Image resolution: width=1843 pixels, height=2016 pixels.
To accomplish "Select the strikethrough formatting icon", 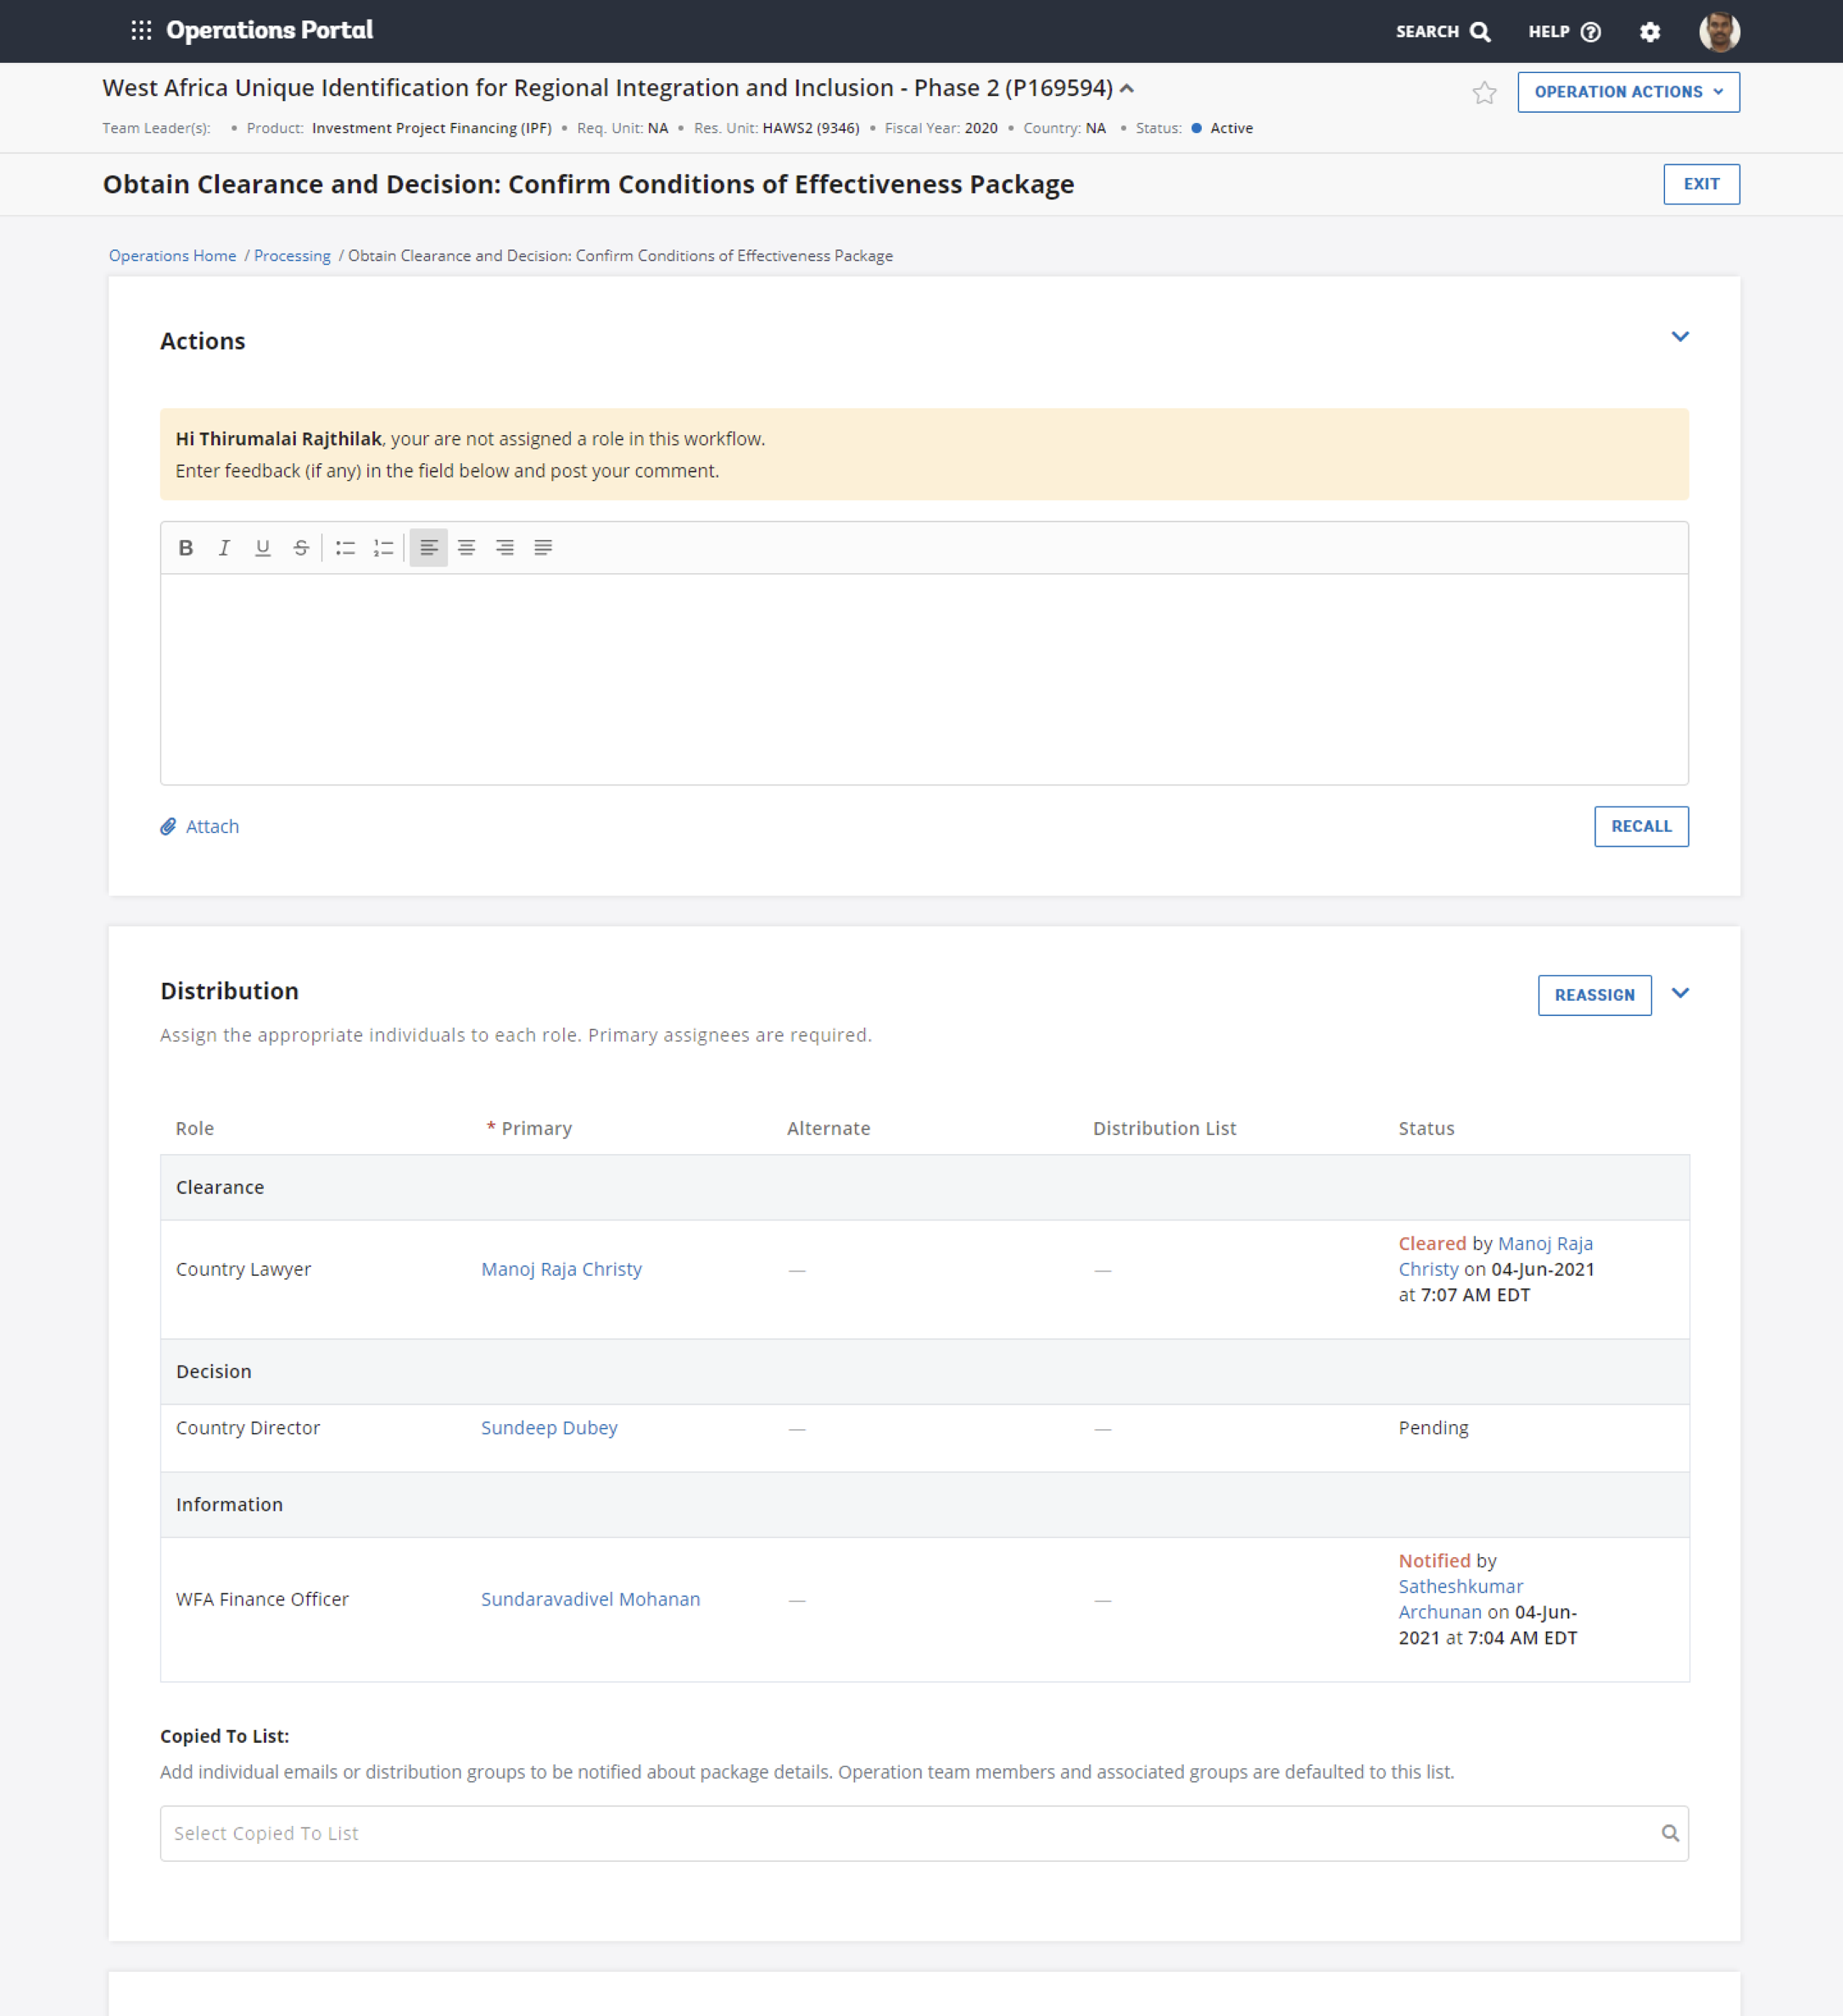I will click(301, 547).
